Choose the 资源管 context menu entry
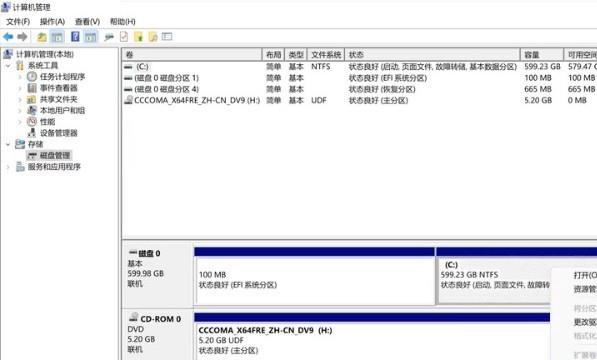 click(x=585, y=289)
